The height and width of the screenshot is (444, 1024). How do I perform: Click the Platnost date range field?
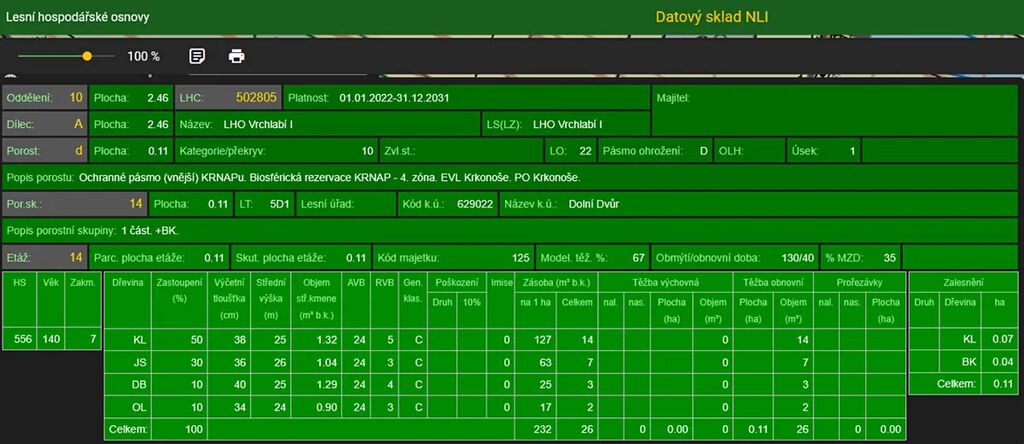coord(394,98)
